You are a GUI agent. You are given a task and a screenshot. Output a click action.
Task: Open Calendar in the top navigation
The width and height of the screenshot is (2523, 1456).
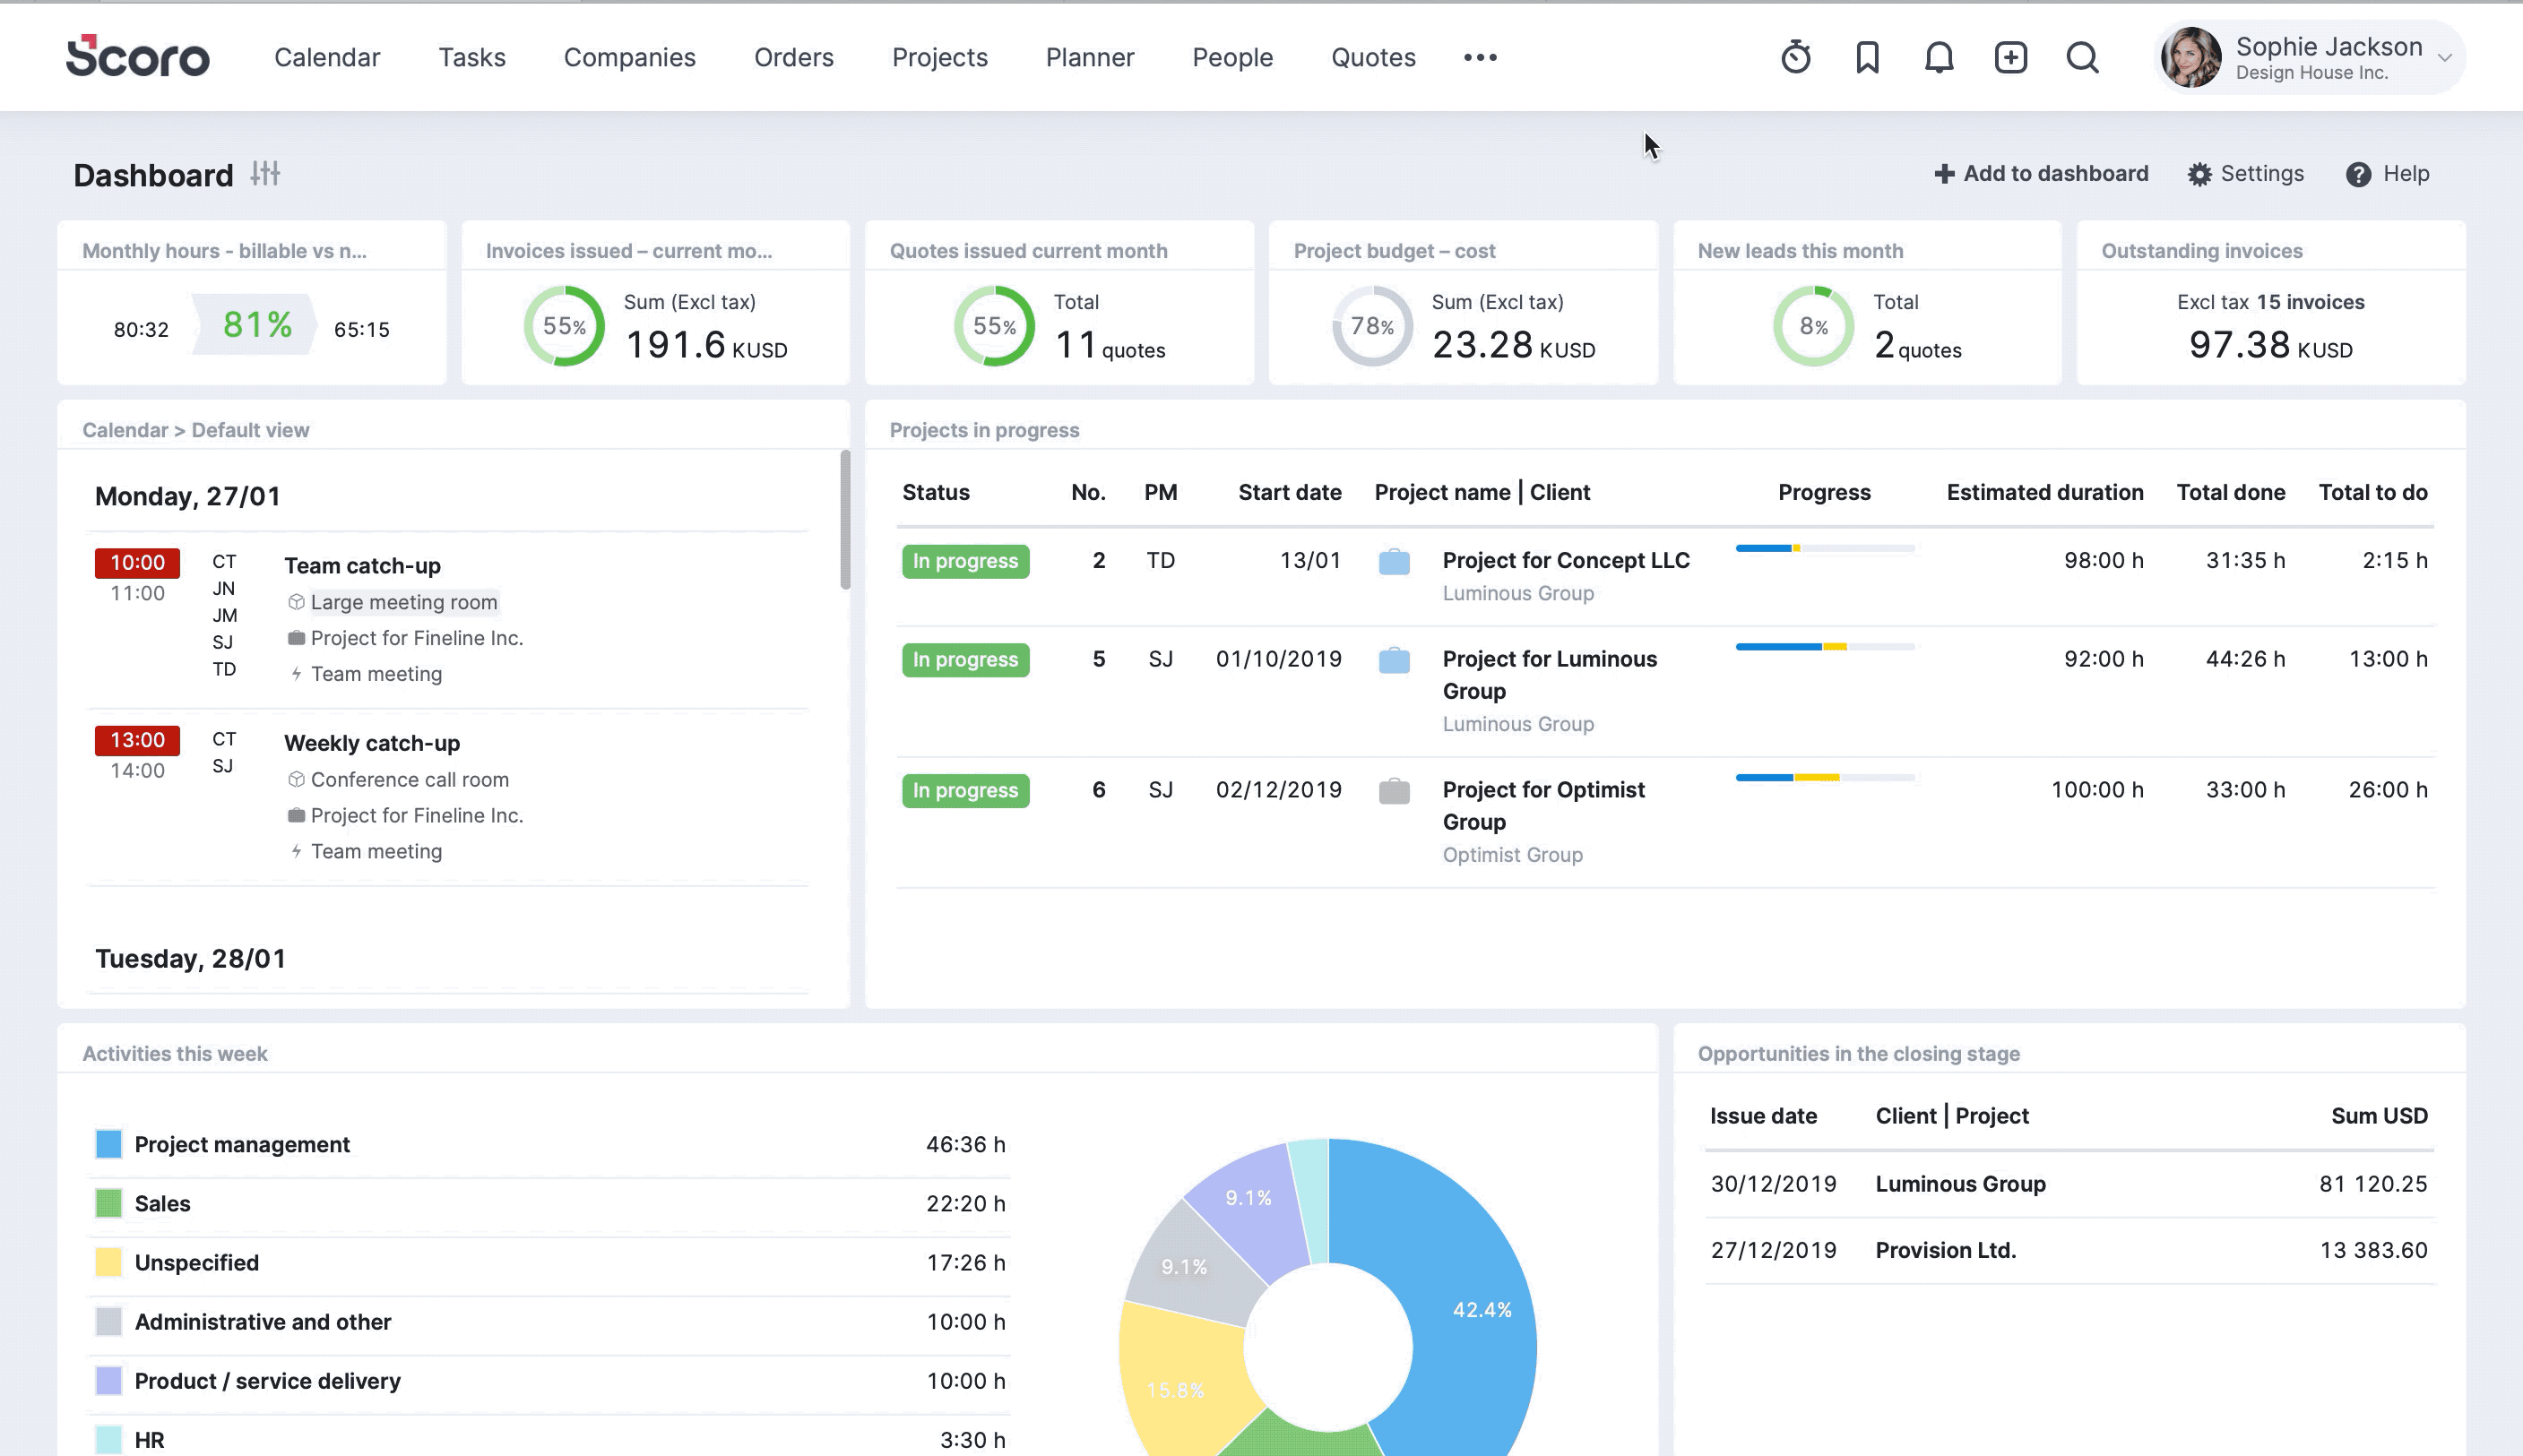(x=327, y=57)
